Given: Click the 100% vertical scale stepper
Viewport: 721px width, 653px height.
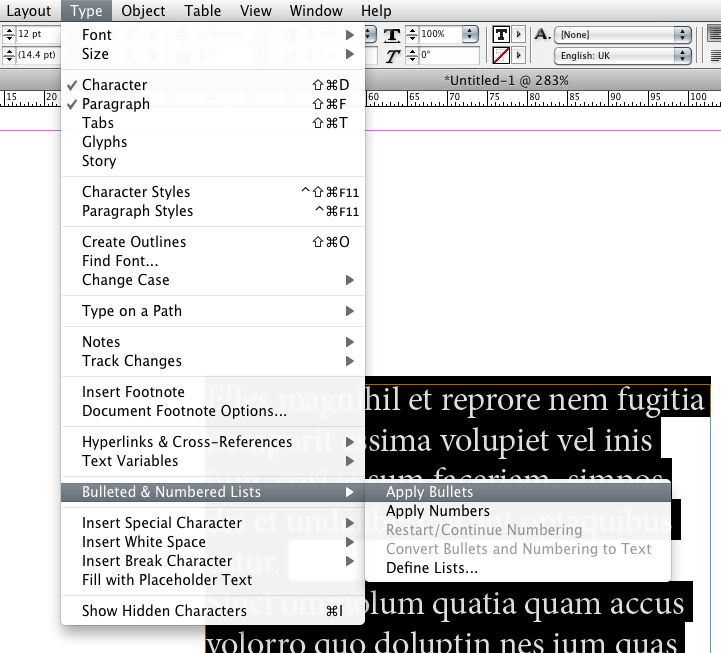Looking at the screenshot, I should (412, 34).
